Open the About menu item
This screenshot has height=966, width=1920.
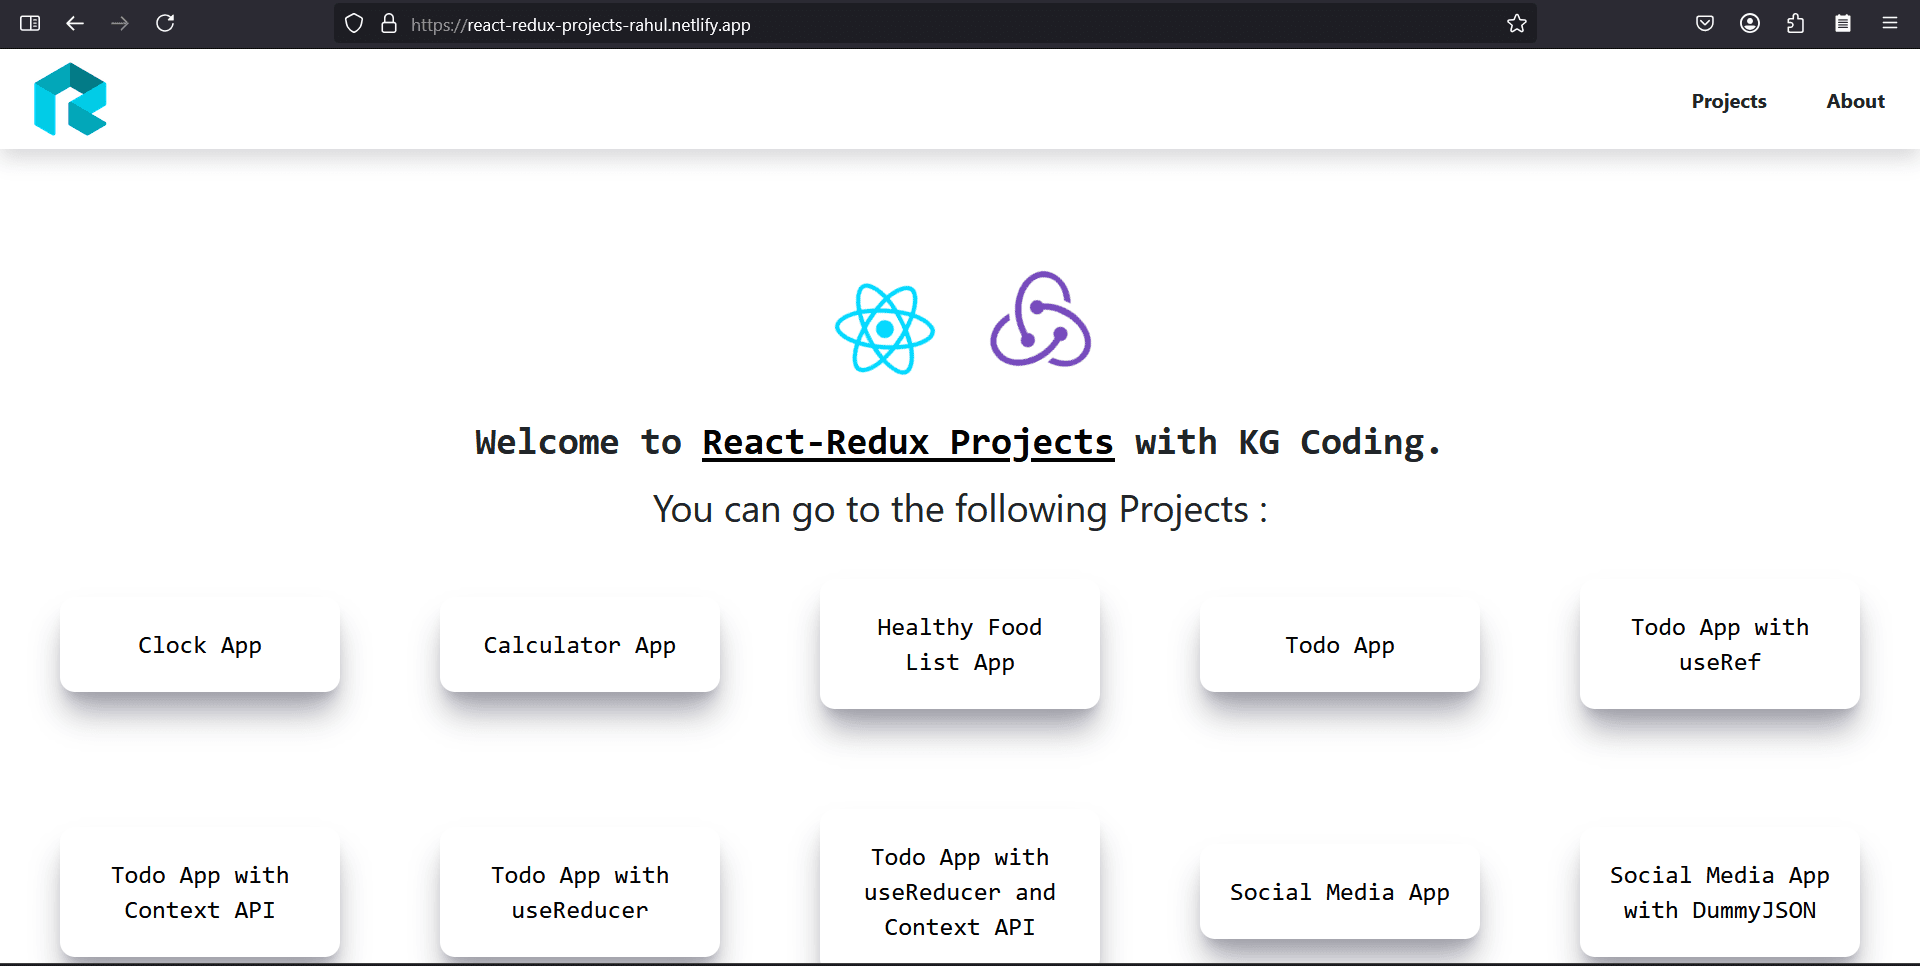1856,100
